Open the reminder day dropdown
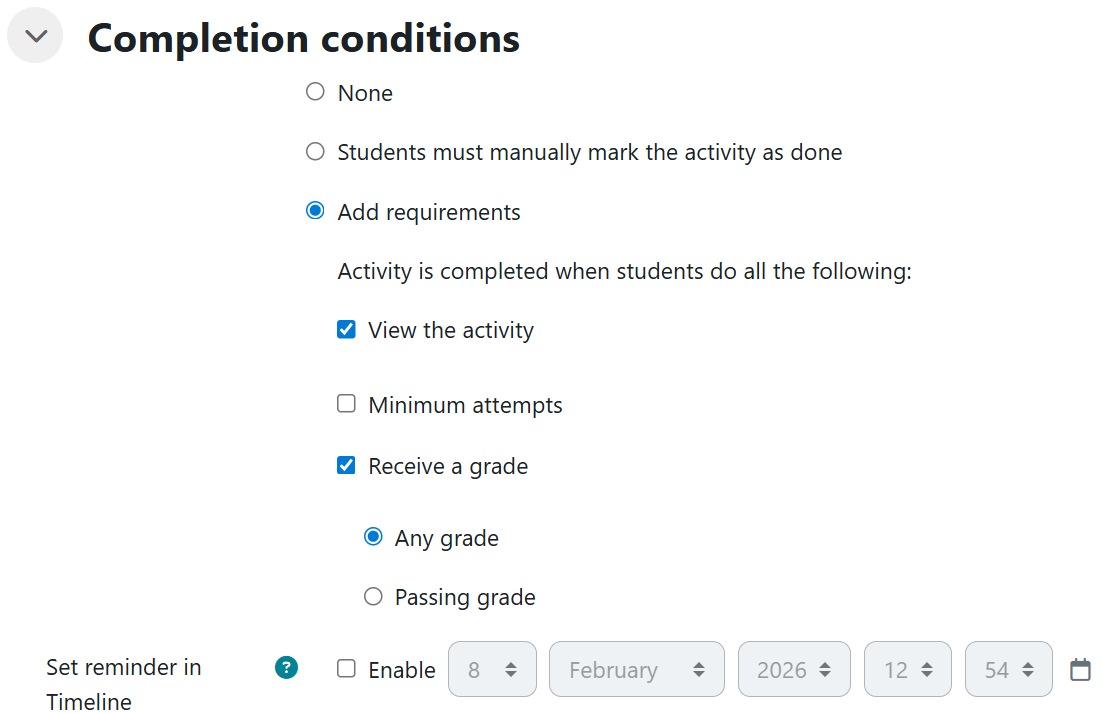This screenshot has height=713, width=1102. (492, 670)
